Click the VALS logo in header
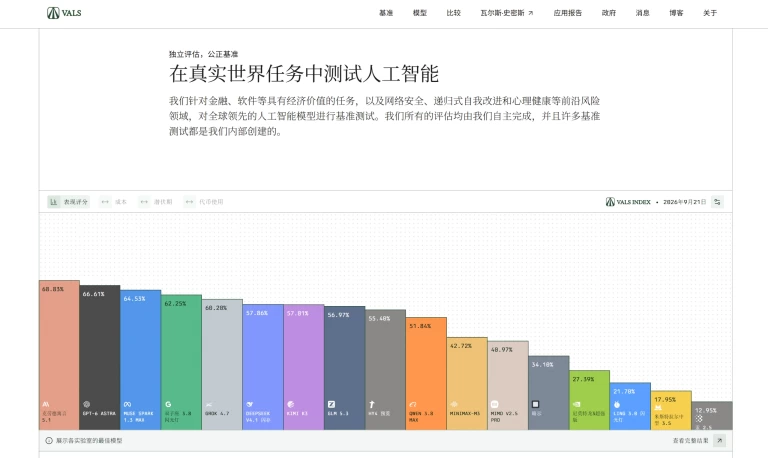Image resolution: width=768 pixels, height=458 pixels. [64, 13]
